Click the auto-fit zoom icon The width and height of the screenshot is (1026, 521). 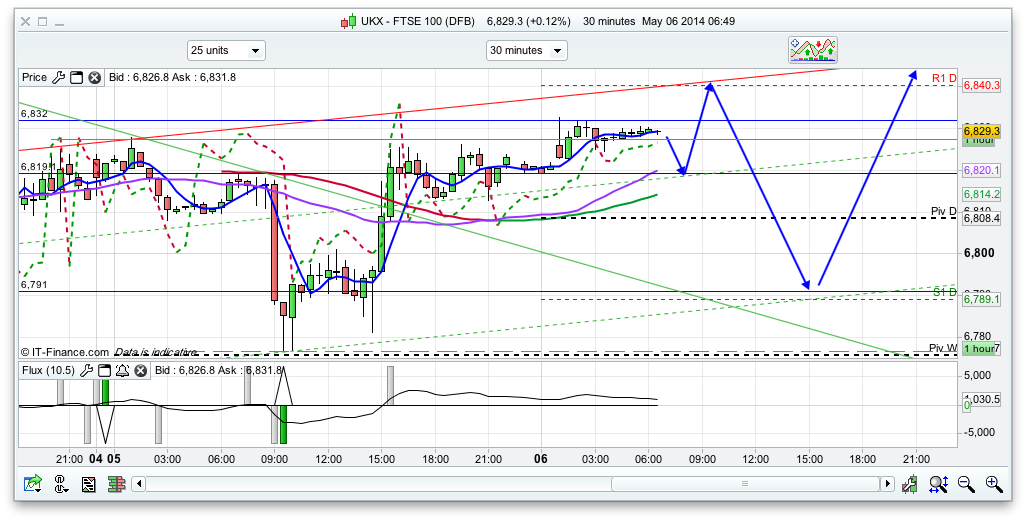point(938,484)
